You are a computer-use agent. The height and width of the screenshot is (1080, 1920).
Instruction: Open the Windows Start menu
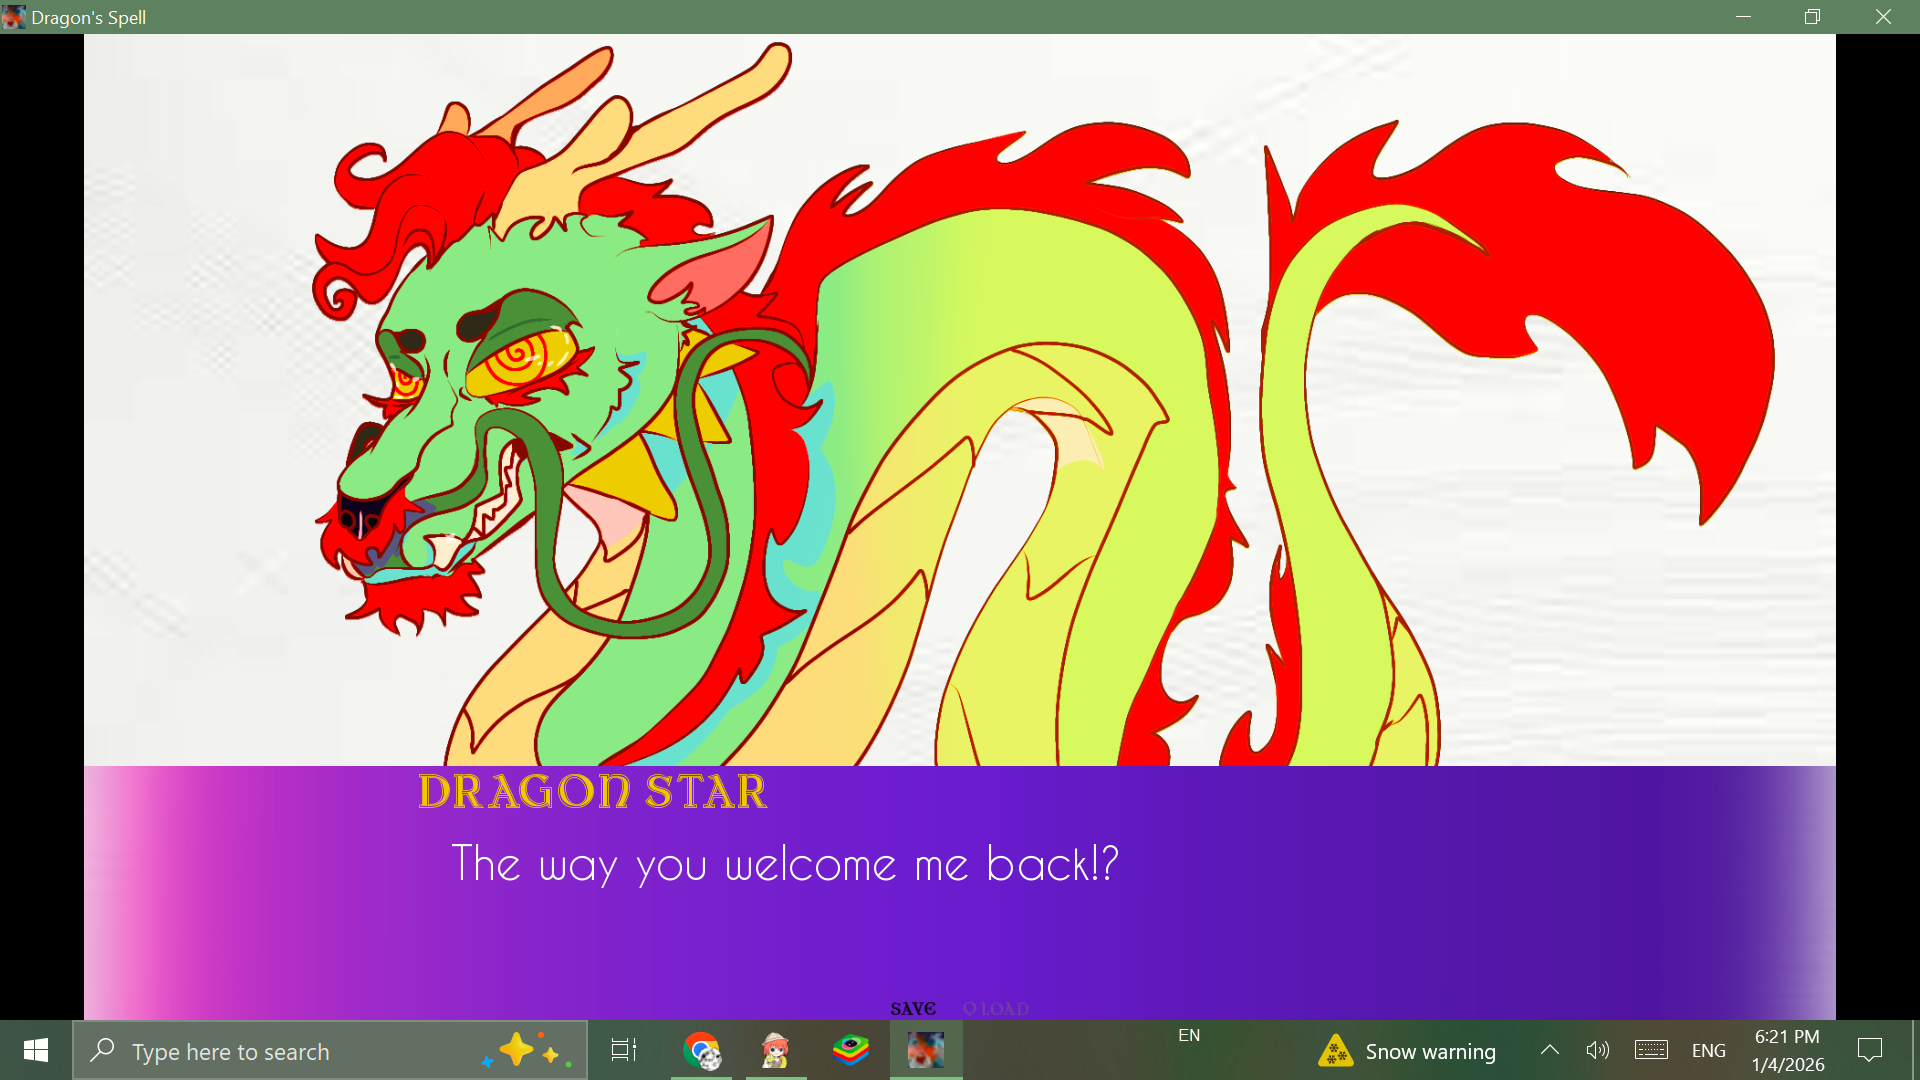pos(36,1050)
